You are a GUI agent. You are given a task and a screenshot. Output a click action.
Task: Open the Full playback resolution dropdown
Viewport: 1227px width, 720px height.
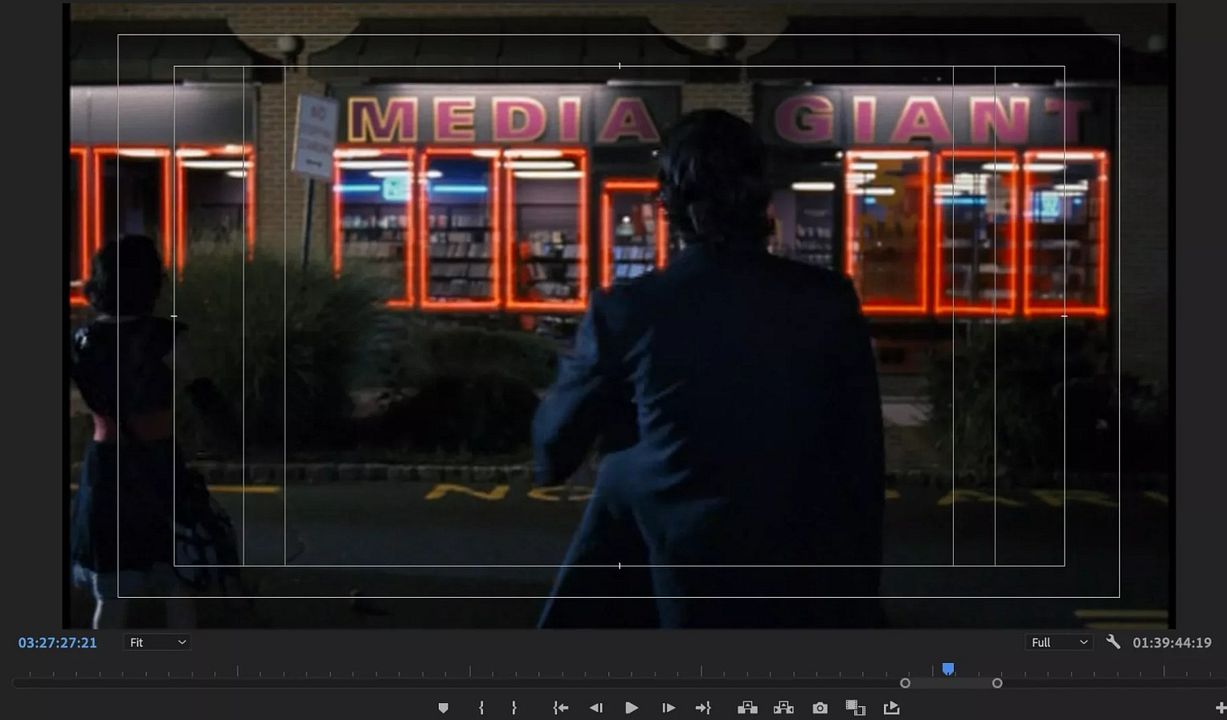1059,642
